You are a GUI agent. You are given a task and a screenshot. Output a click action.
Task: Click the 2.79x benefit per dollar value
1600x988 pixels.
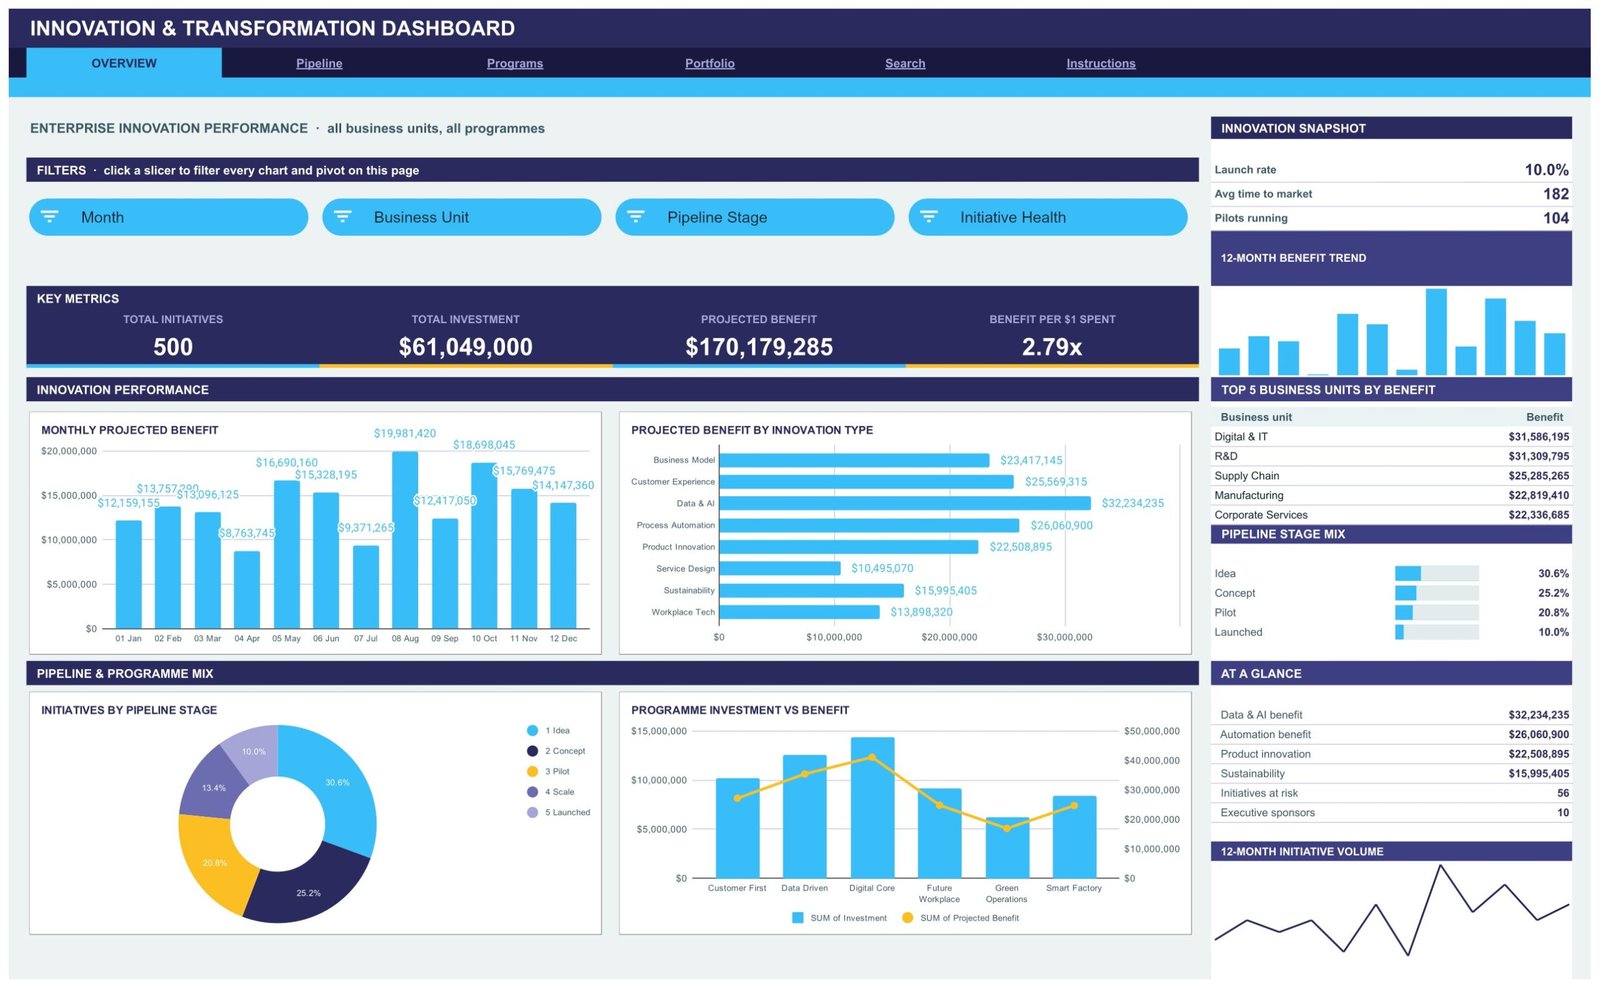coord(1052,347)
